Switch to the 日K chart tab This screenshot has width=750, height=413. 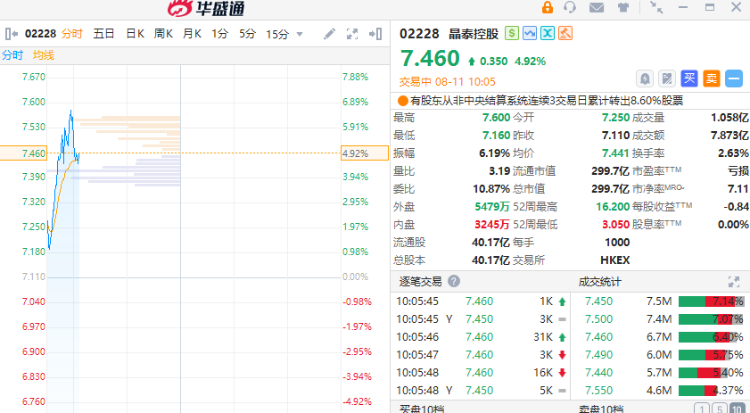[x=135, y=33]
